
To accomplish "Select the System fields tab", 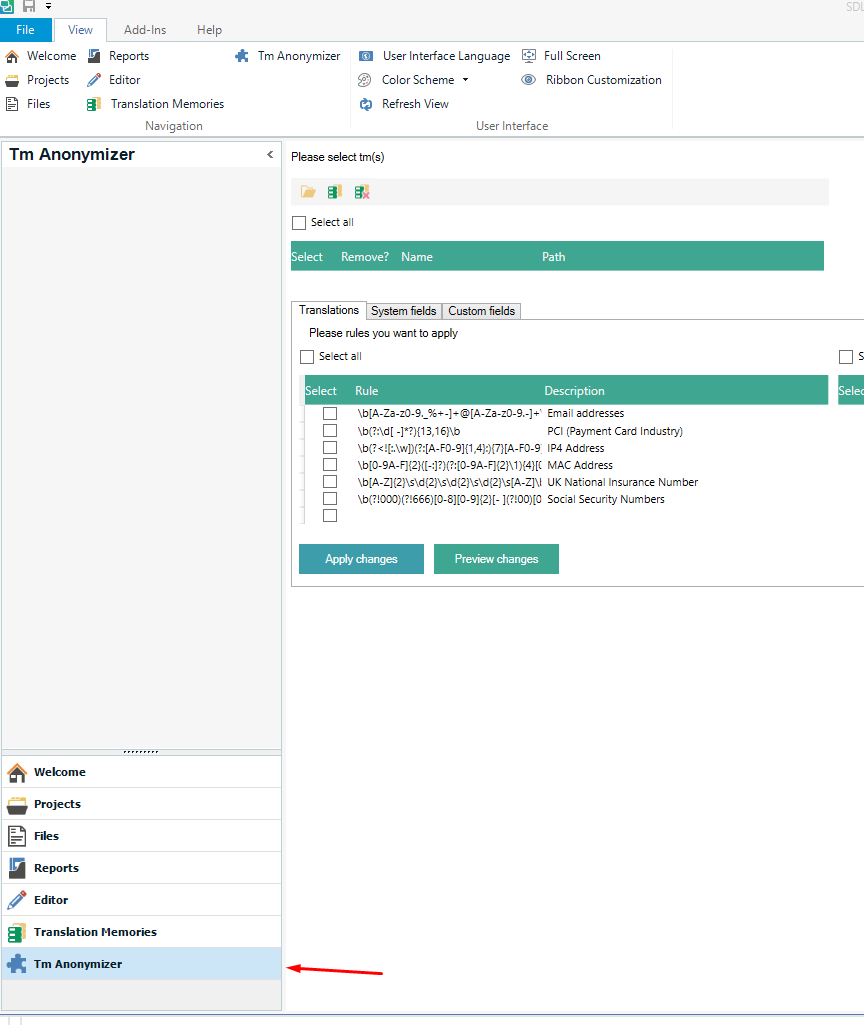I will point(404,311).
